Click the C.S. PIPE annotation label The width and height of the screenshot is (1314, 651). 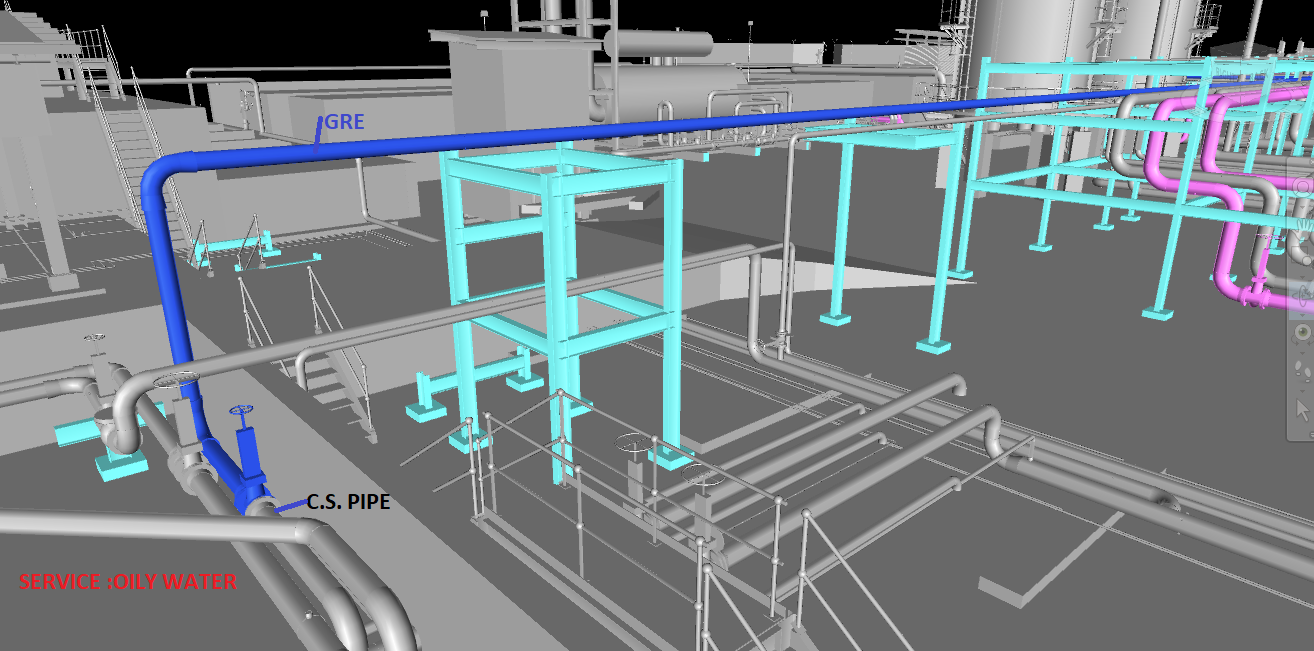point(347,502)
